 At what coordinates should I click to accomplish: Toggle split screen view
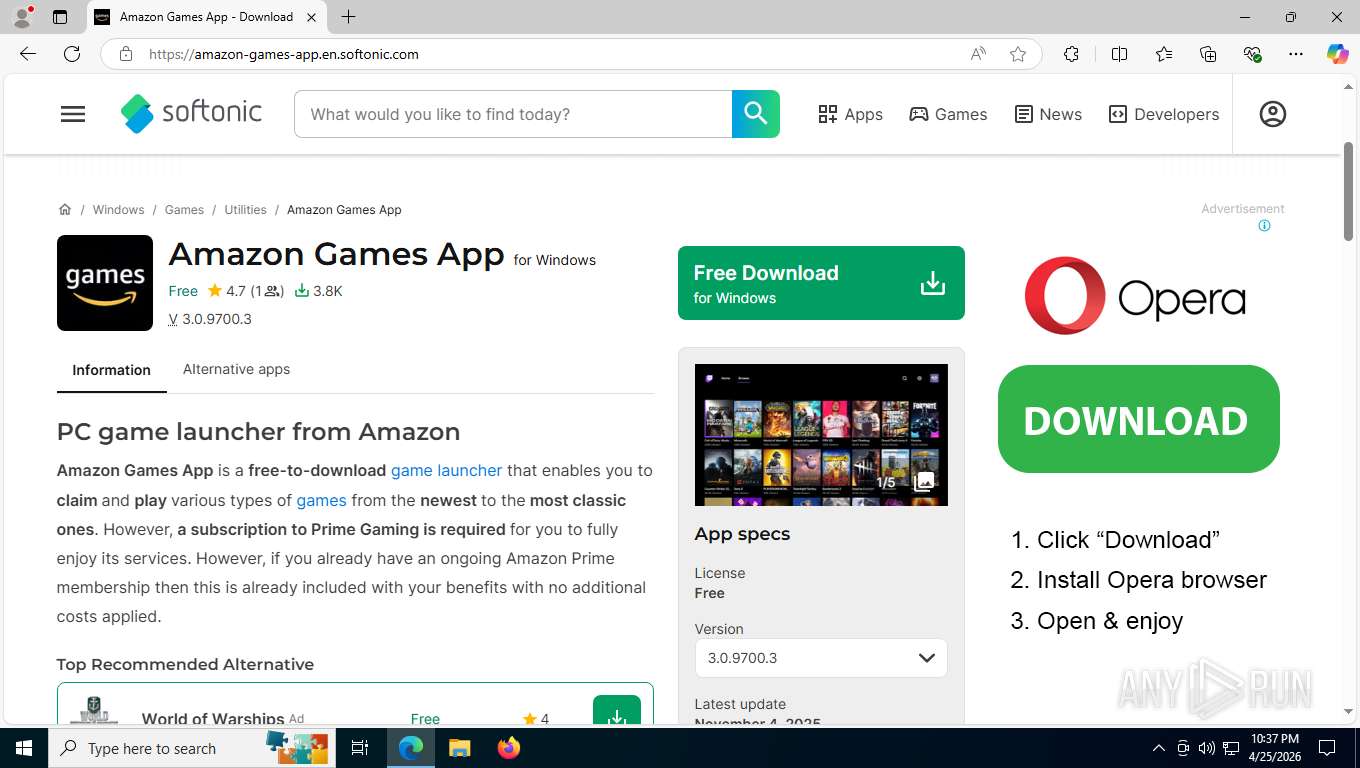[1120, 54]
